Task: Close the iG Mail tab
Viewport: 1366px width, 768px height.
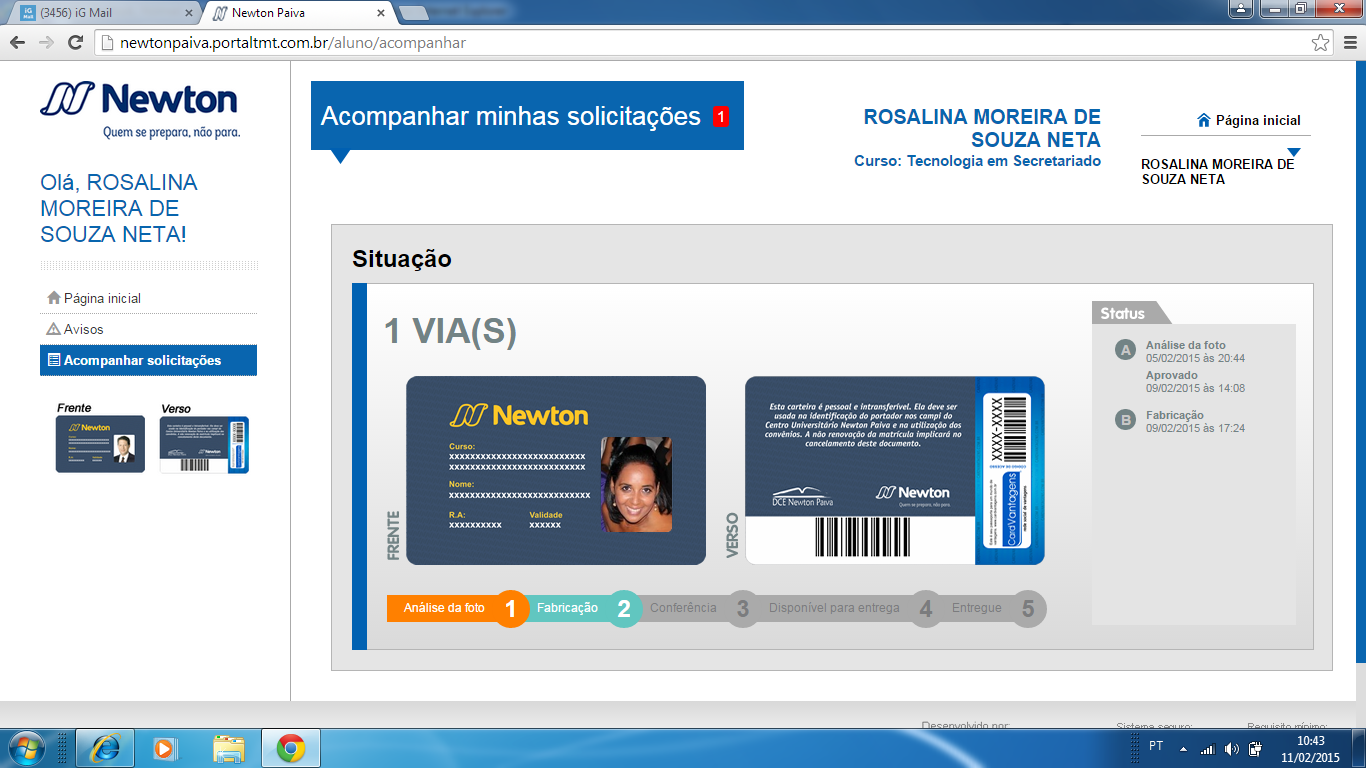Action: [189, 13]
